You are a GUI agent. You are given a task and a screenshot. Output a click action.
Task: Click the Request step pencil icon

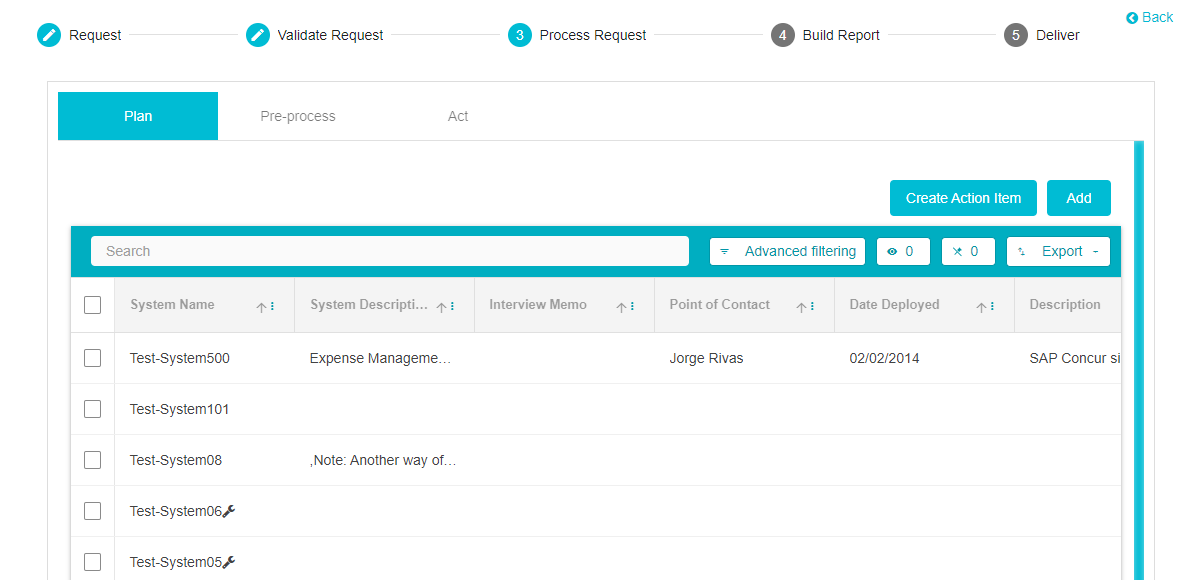pos(49,35)
